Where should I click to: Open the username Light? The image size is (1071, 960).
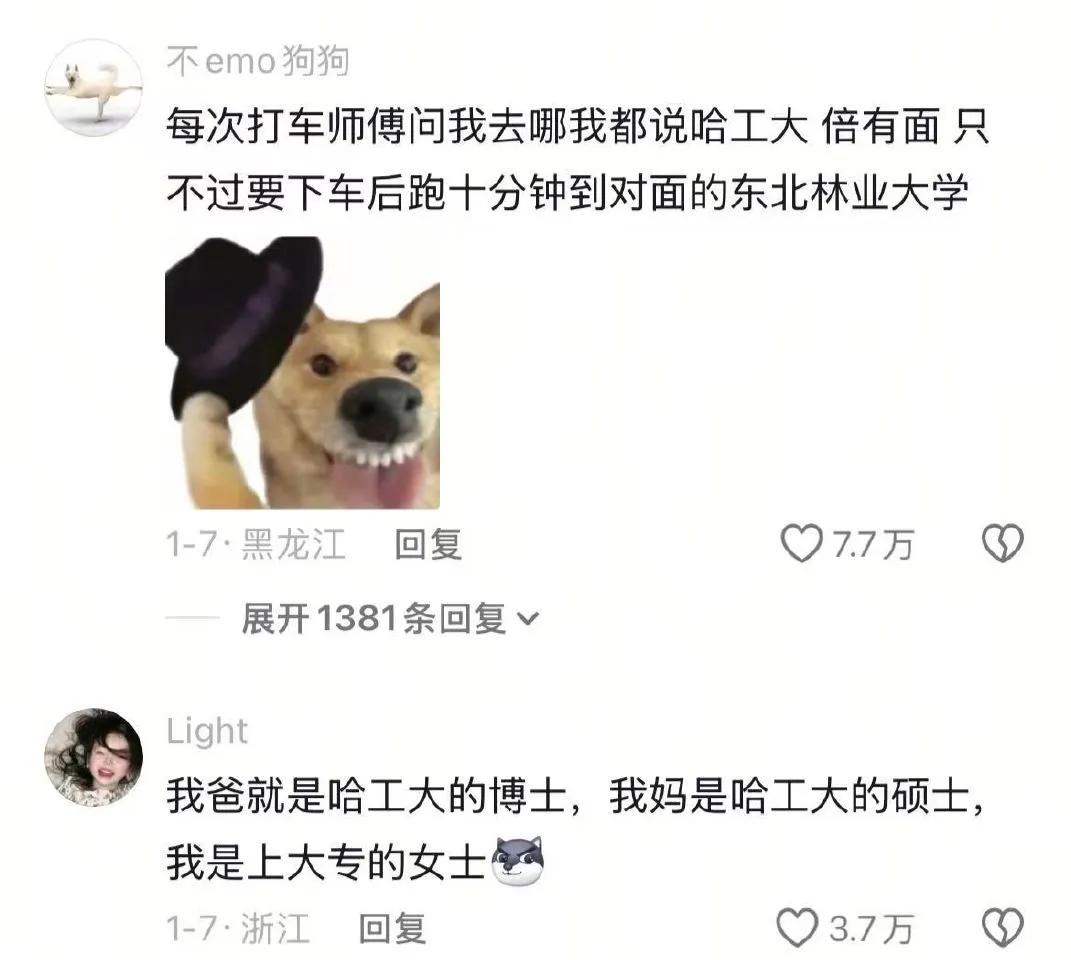(207, 731)
